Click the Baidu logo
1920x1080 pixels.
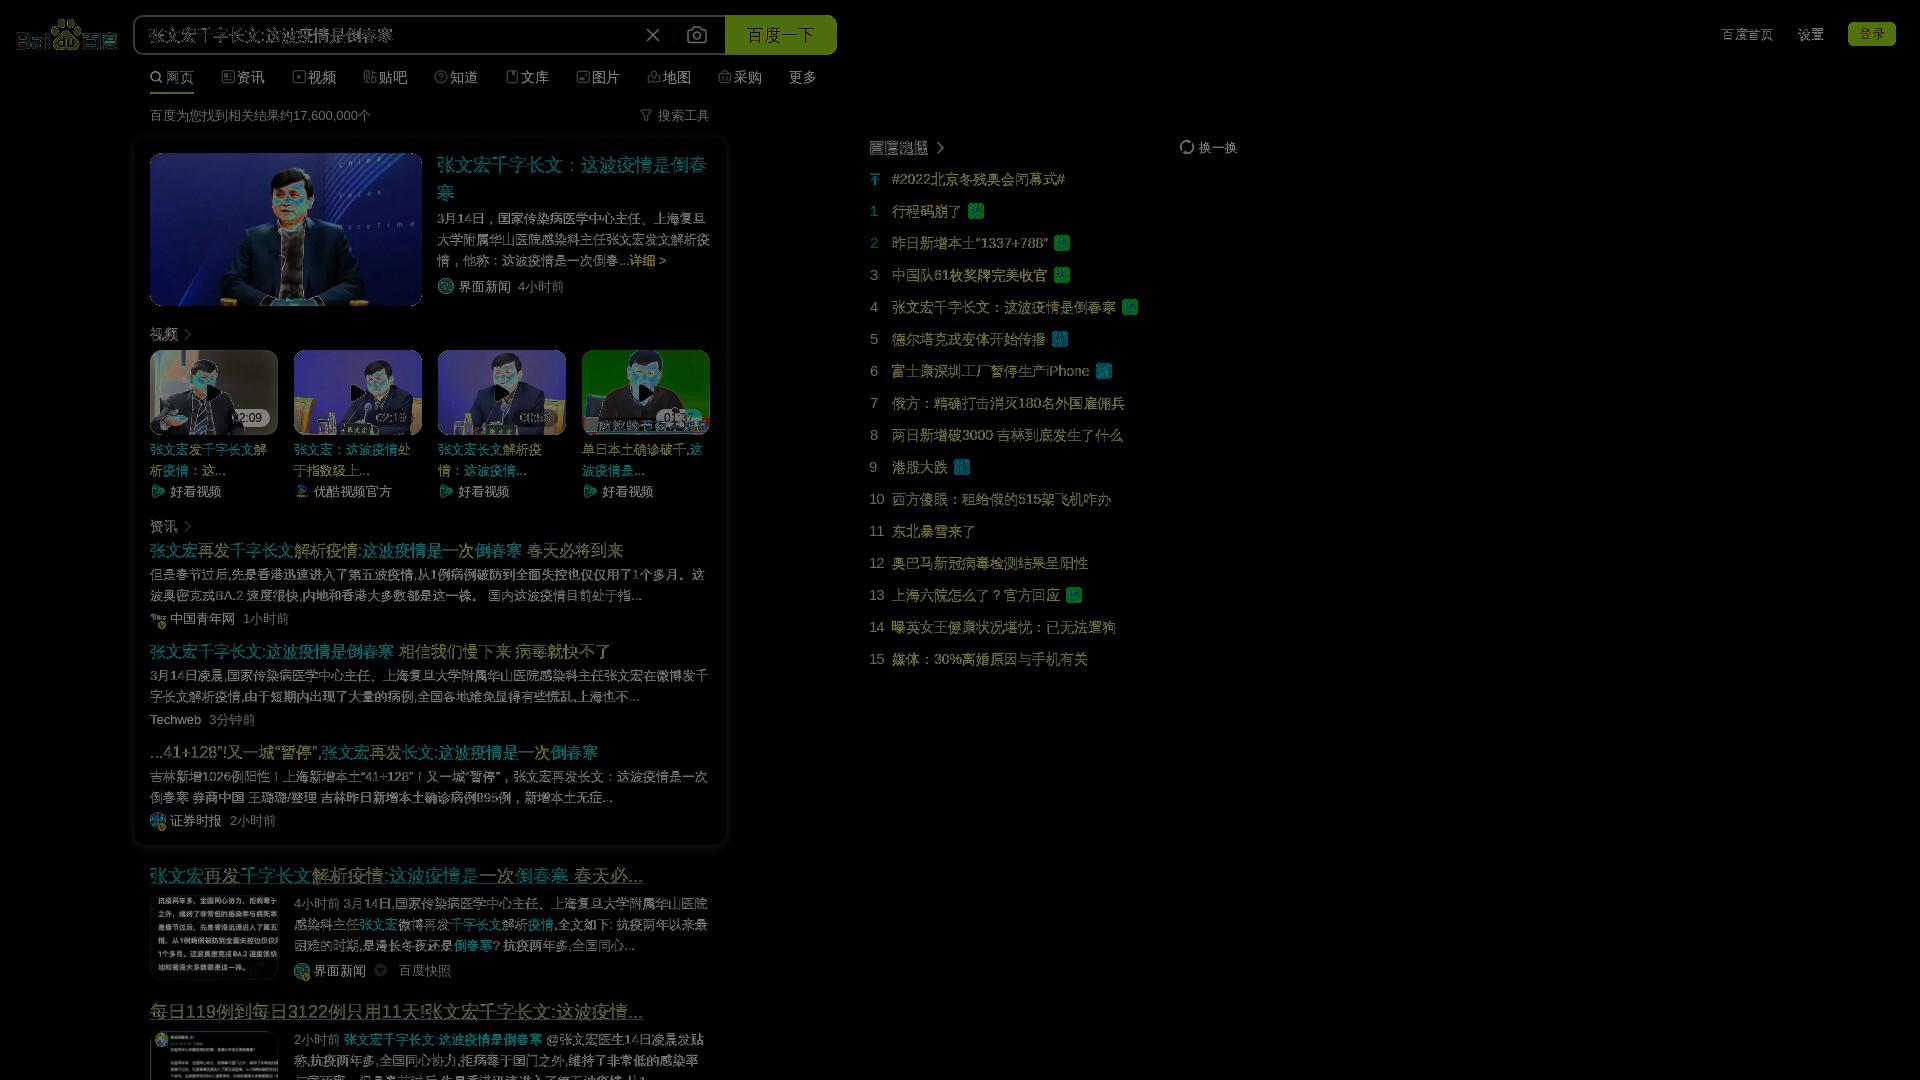67,35
